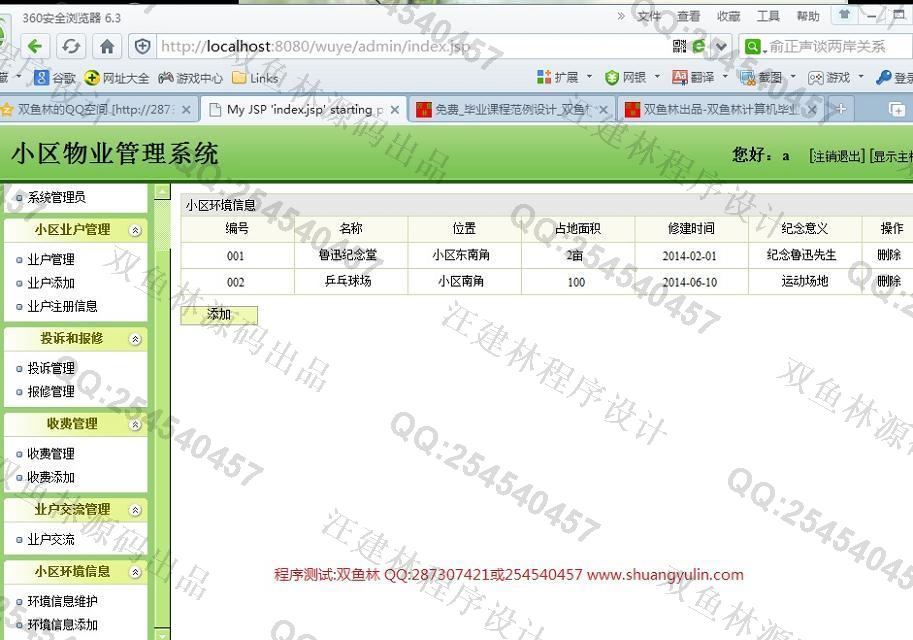The width and height of the screenshot is (913, 640).
Task: Expand the 游戏 dropdown arrow
Action: (861, 76)
